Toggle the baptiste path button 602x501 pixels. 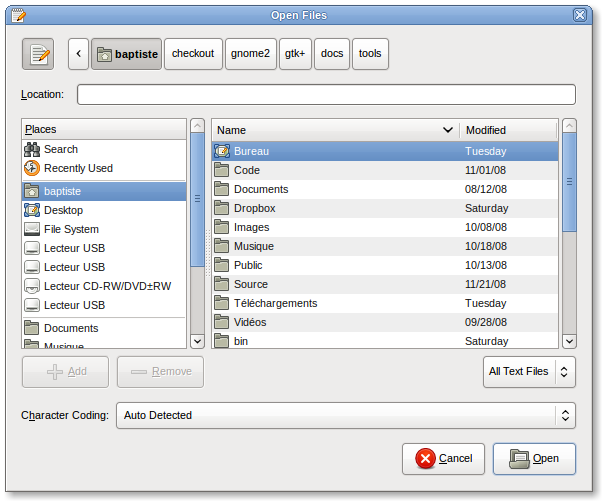pyautogui.click(x=126, y=54)
